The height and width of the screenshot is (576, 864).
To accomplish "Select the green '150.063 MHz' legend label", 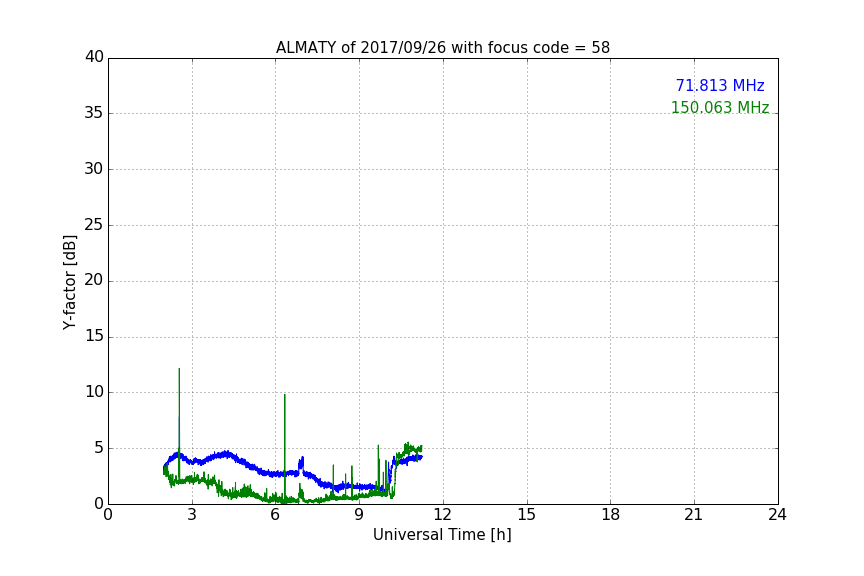I will (x=720, y=107).
